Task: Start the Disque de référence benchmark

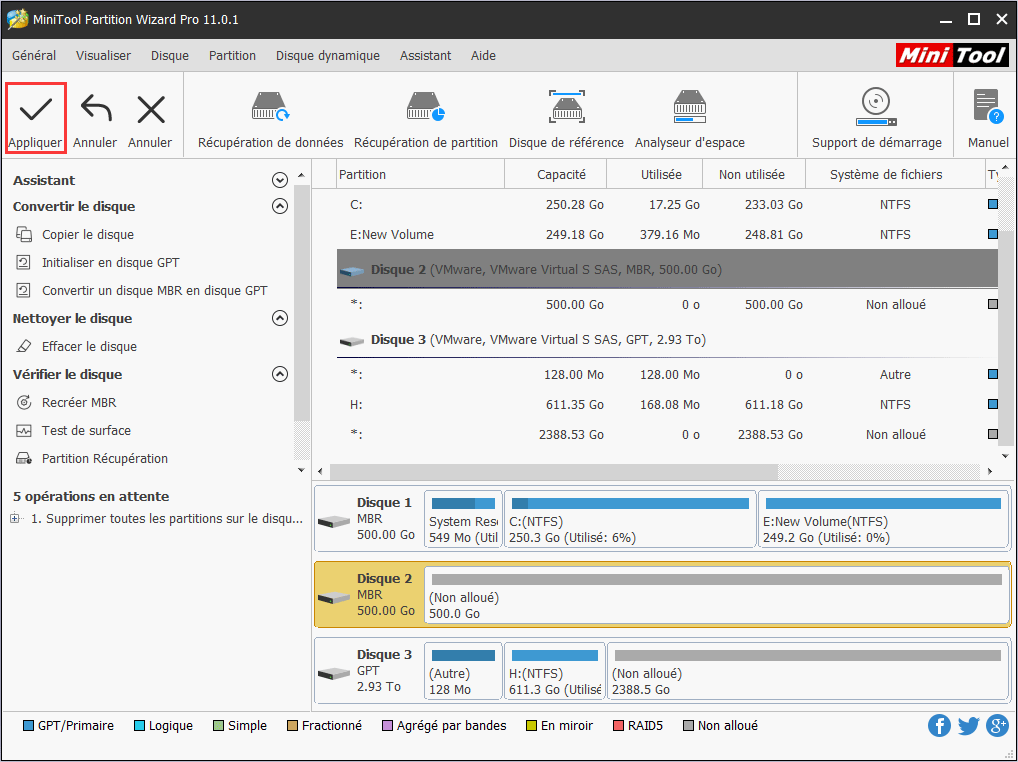Action: click(x=566, y=120)
